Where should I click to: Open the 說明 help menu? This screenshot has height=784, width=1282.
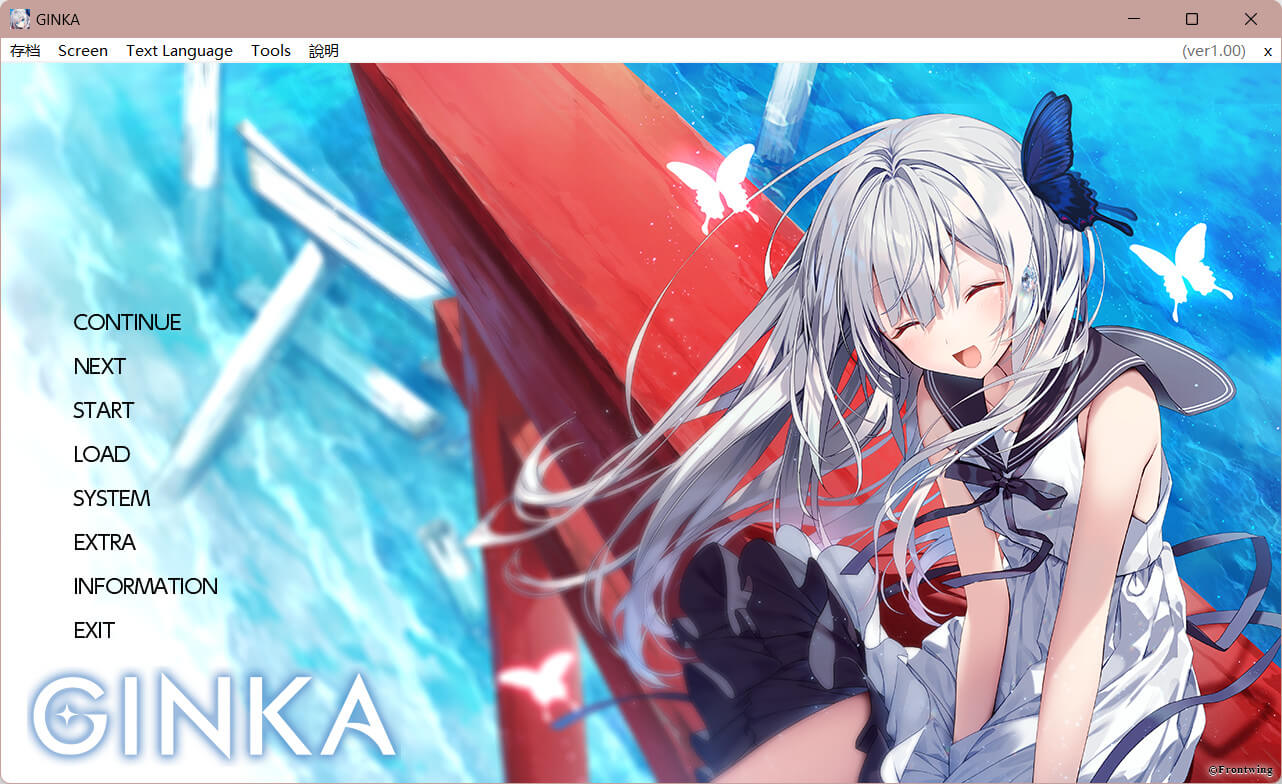click(324, 51)
